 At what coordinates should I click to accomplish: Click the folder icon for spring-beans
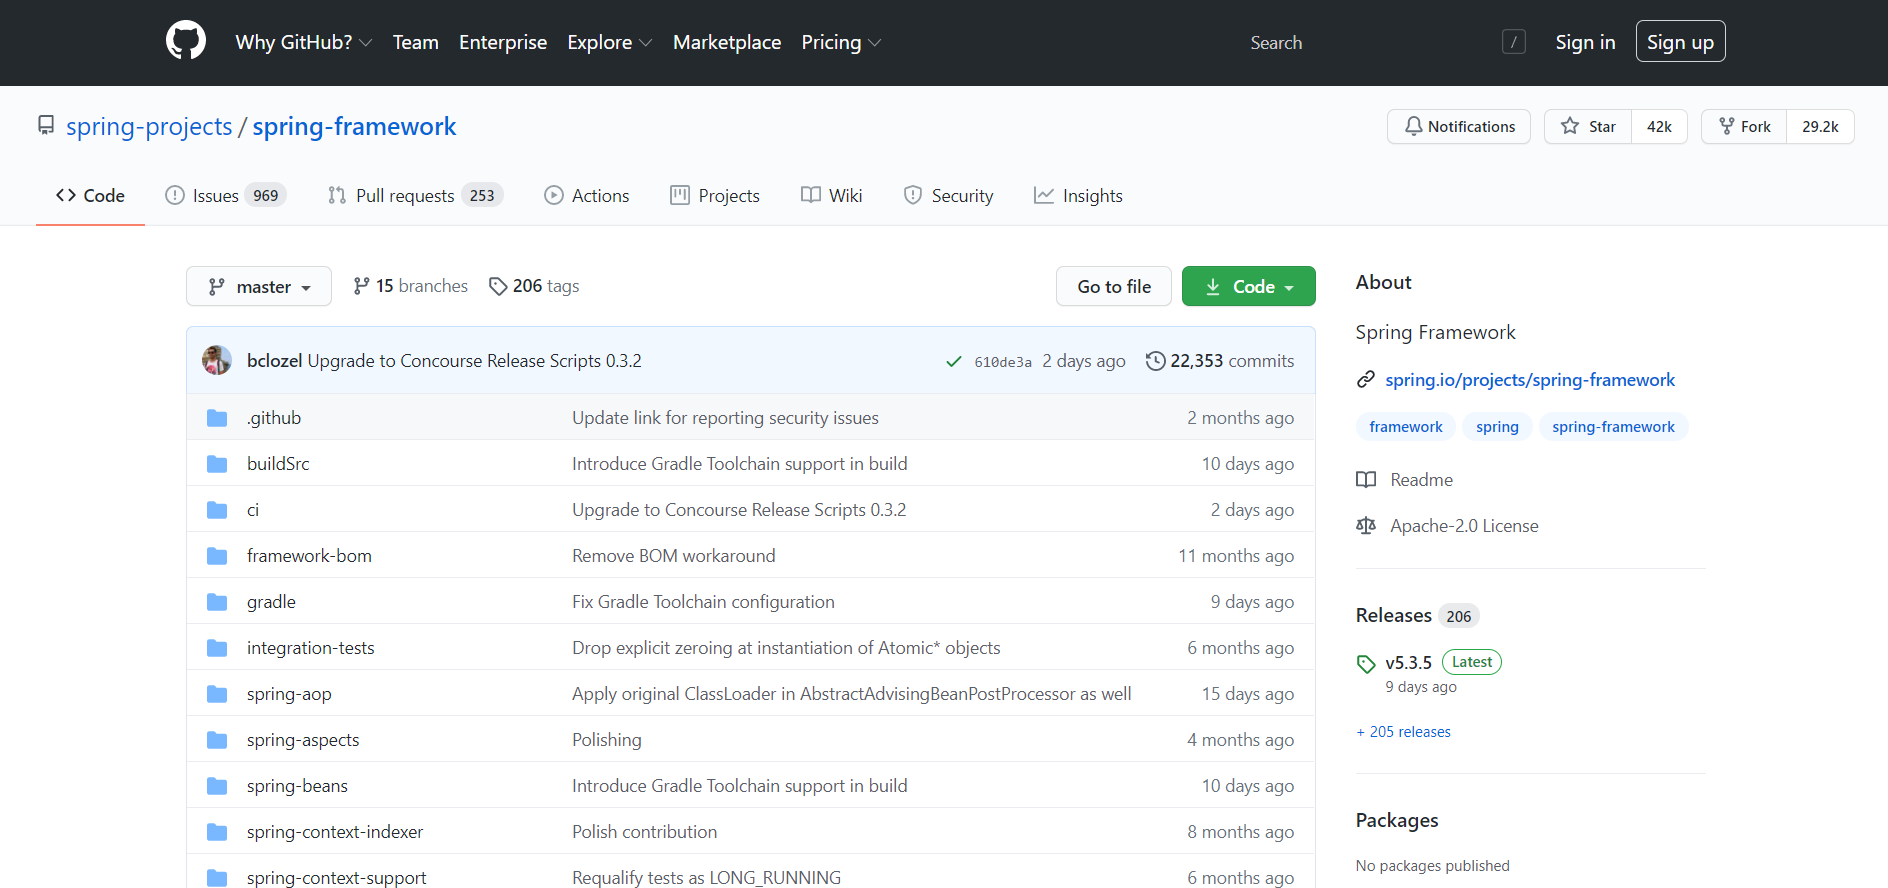tap(217, 786)
